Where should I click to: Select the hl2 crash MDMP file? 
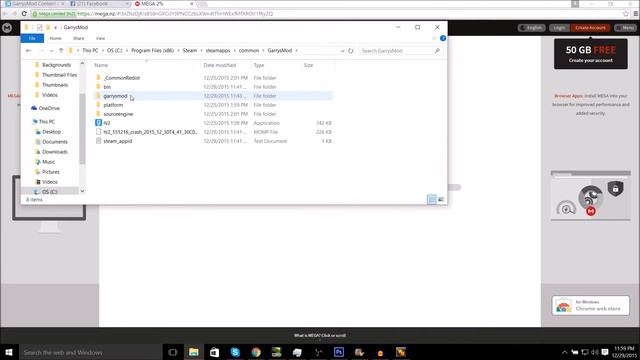pos(150,132)
